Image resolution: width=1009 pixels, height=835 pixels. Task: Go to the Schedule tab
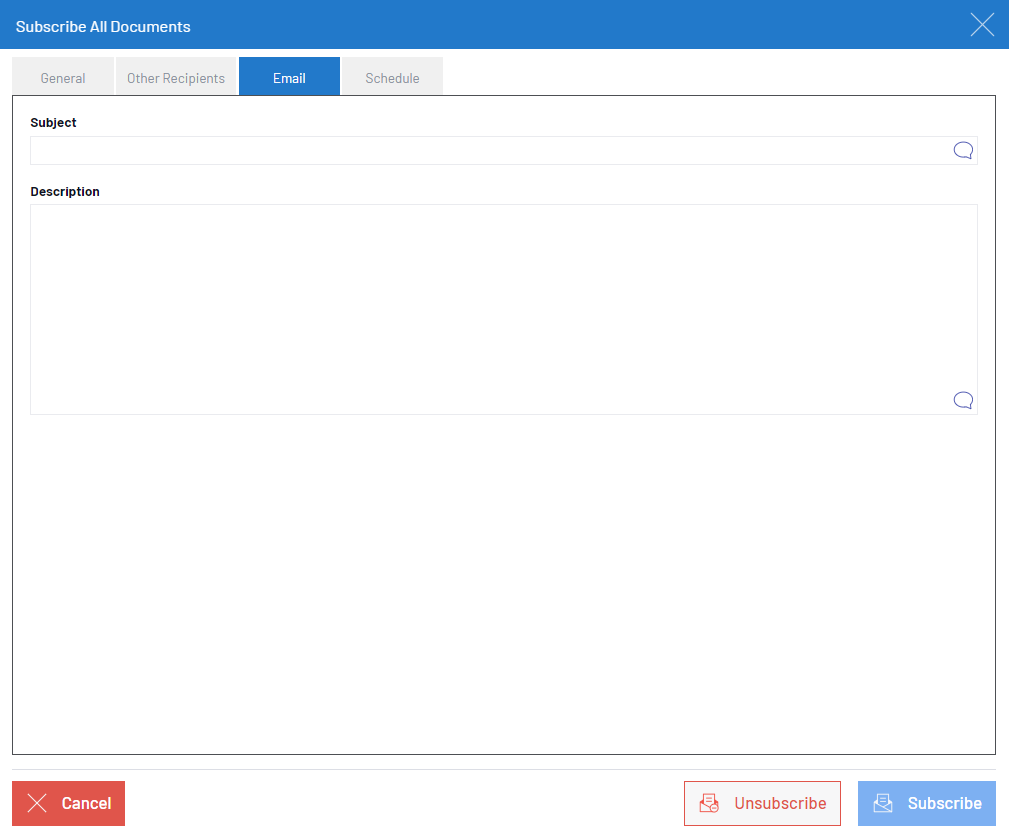(x=392, y=78)
